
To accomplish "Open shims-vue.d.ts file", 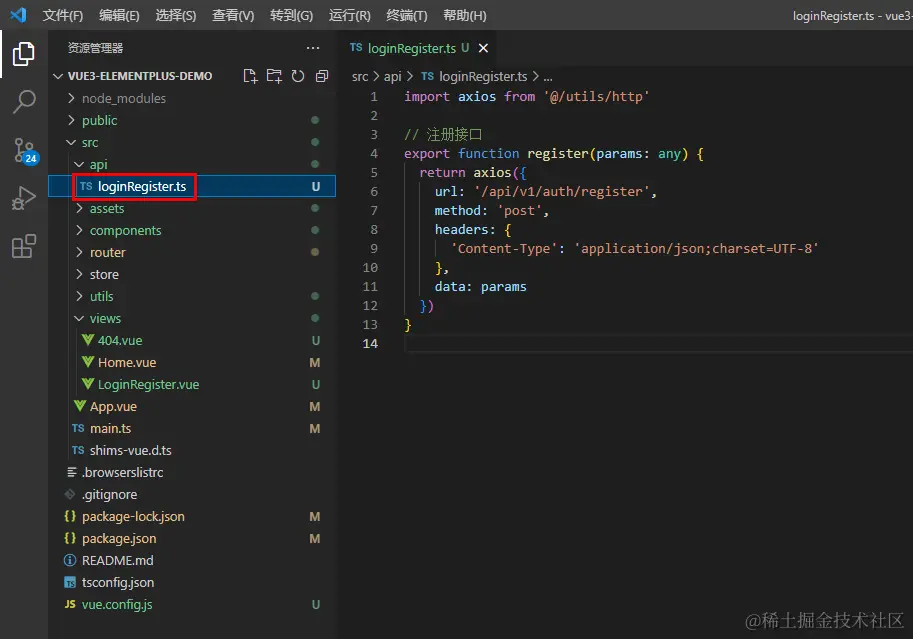I will tap(192, 451).
